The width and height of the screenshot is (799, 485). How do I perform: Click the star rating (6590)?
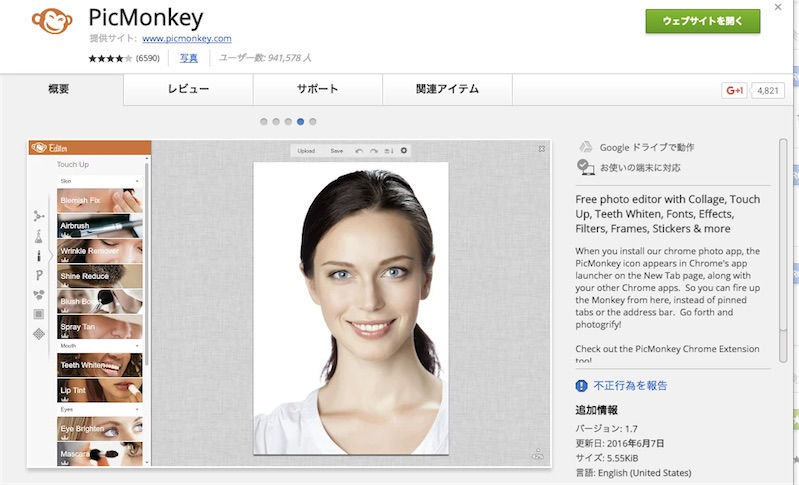point(124,58)
